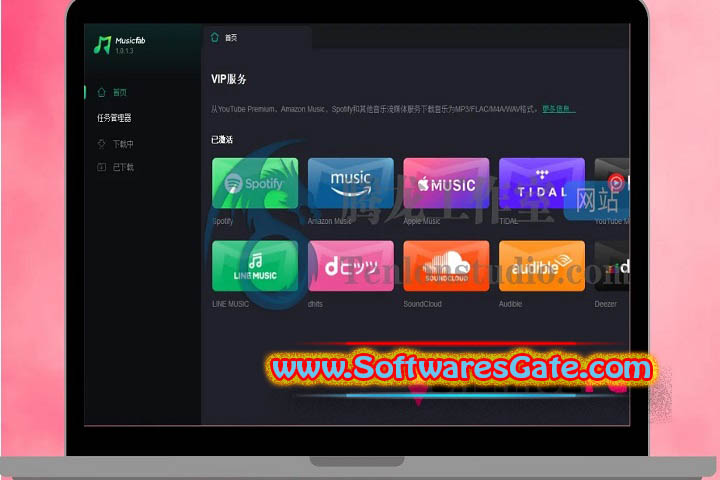This screenshot has height=480, width=720.
Task: Click the Apple Music label text
Action: click(422, 221)
